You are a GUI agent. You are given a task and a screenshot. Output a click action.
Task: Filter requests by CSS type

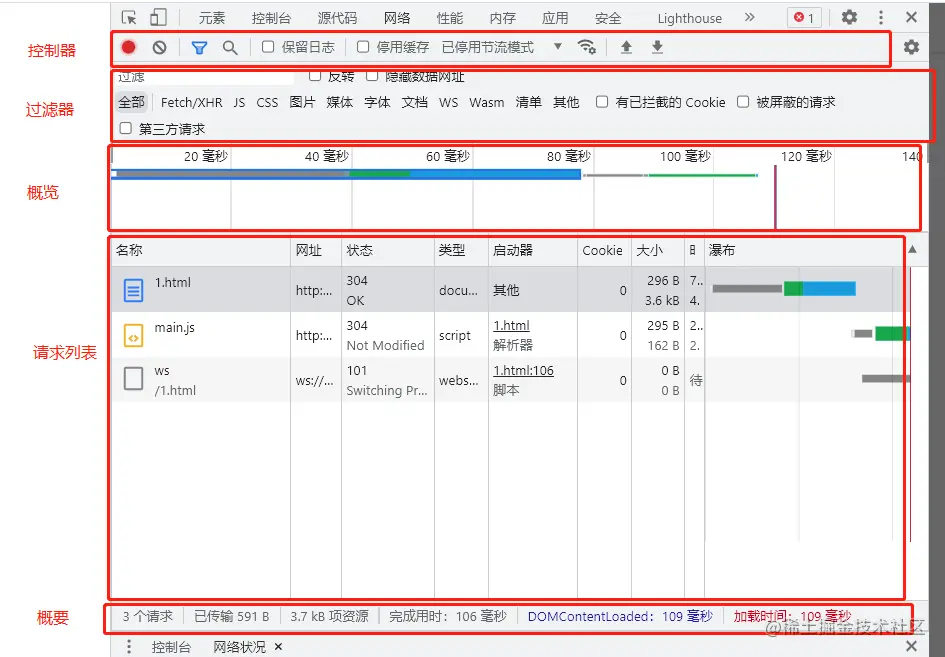(267, 102)
